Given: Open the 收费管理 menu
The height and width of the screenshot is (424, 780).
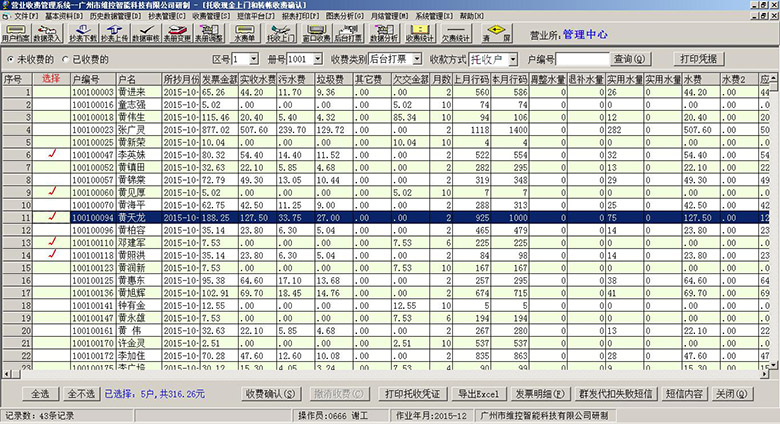Looking at the screenshot, I should pos(211,16).
